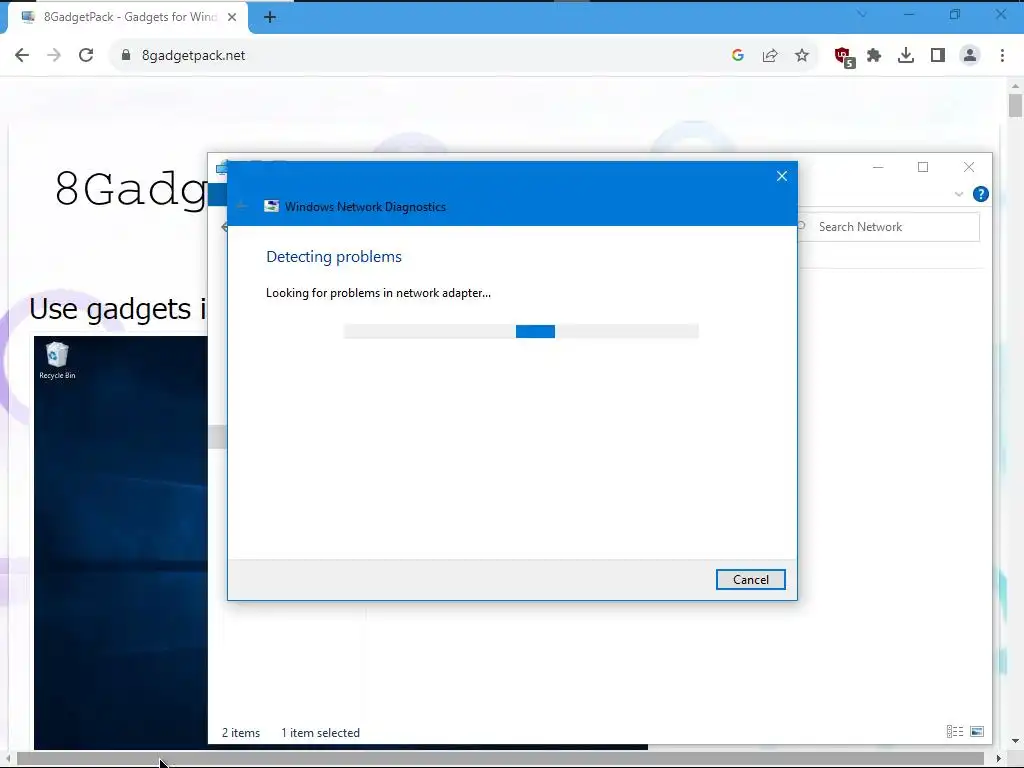The width and height of the screenshot is (1024, 768).
Task: Switch Network window to large icons view
Action: click(977, 731)
